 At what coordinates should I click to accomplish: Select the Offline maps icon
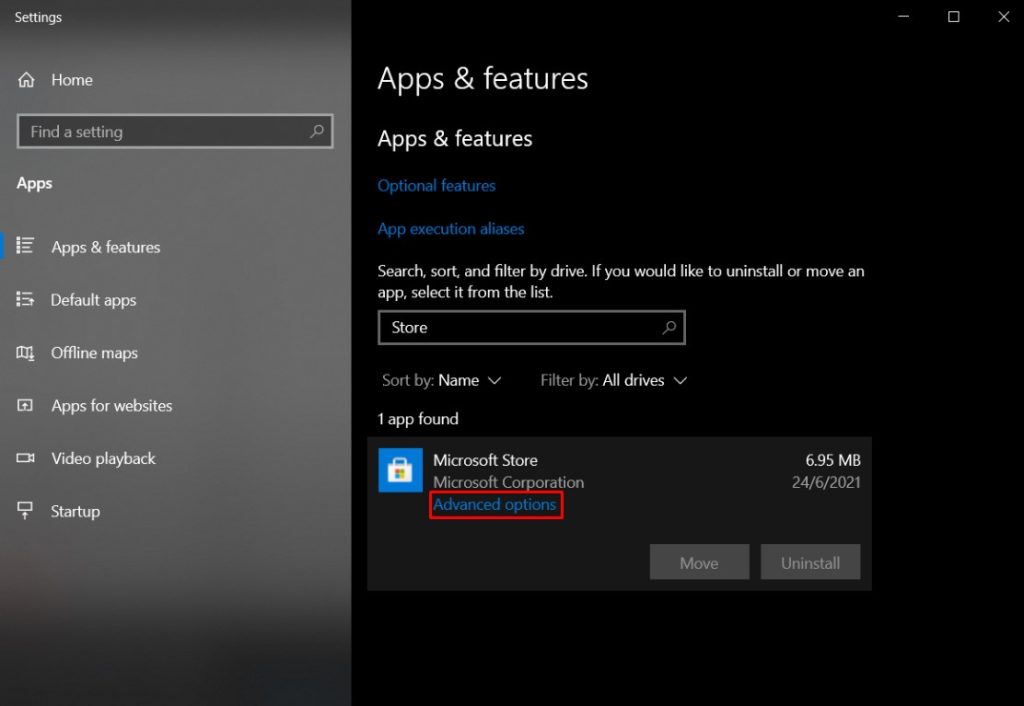click(x=27, y=353)
